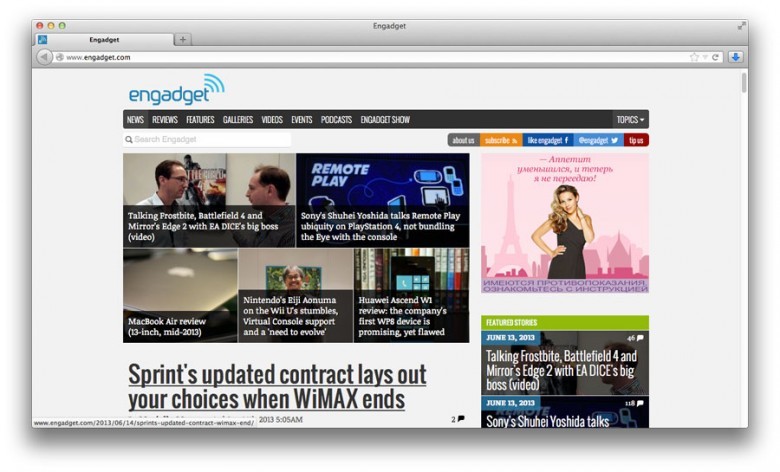Screen dimensions: 780x472
Task: Open Nintendo's Eiji Aonuma story tile
Action: (295, 295)
